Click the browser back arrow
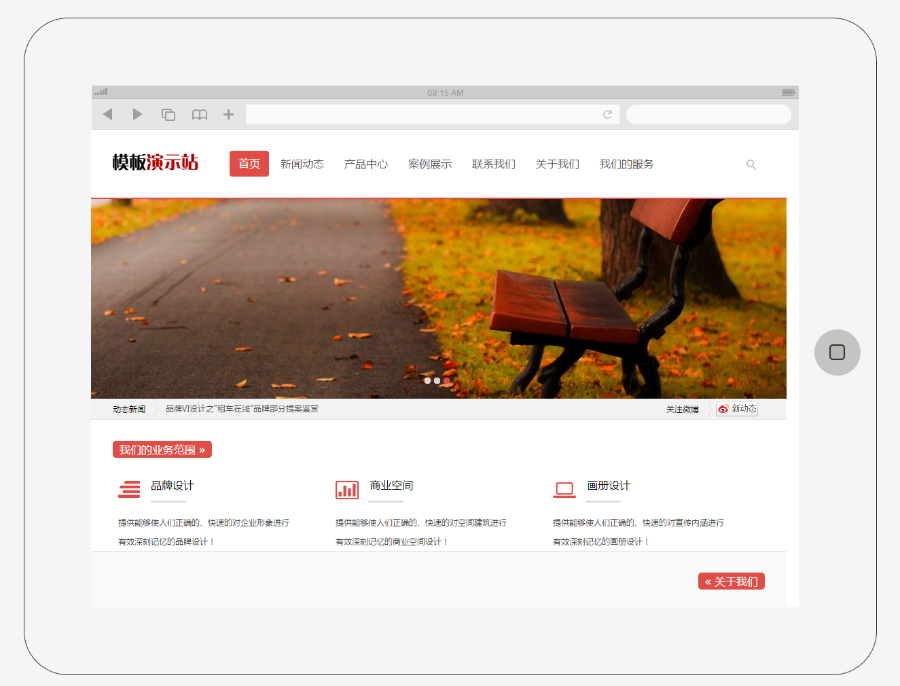 coord(107,114)
